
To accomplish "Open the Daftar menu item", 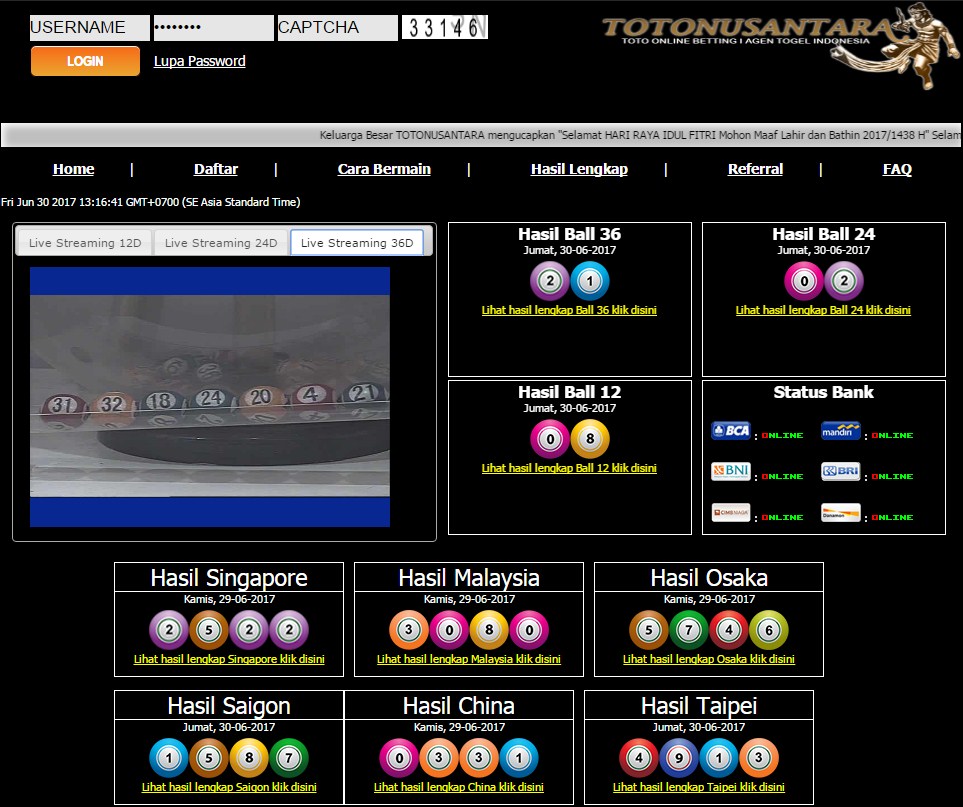I will 216,169.
